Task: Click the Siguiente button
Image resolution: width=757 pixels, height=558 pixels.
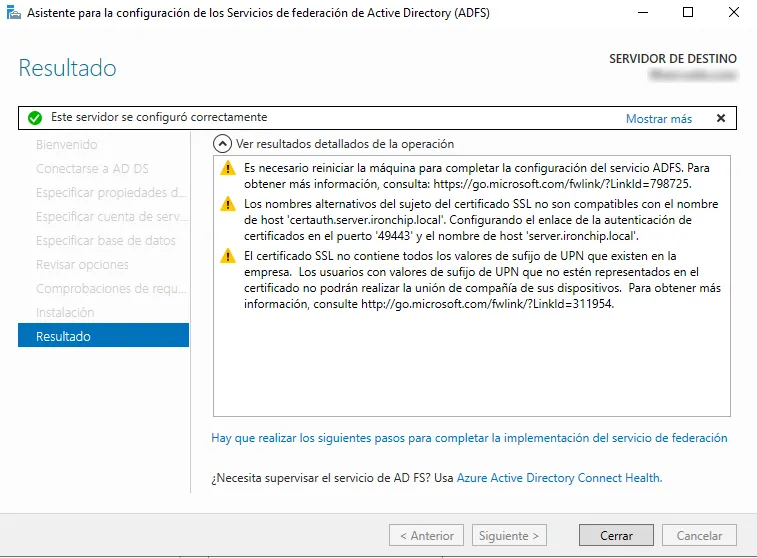Action: pyautogui.click(x=509, y=535)
